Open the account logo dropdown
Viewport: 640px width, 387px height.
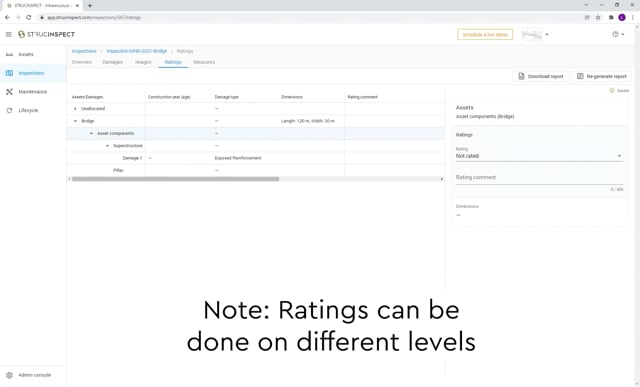tap(536, 35)
